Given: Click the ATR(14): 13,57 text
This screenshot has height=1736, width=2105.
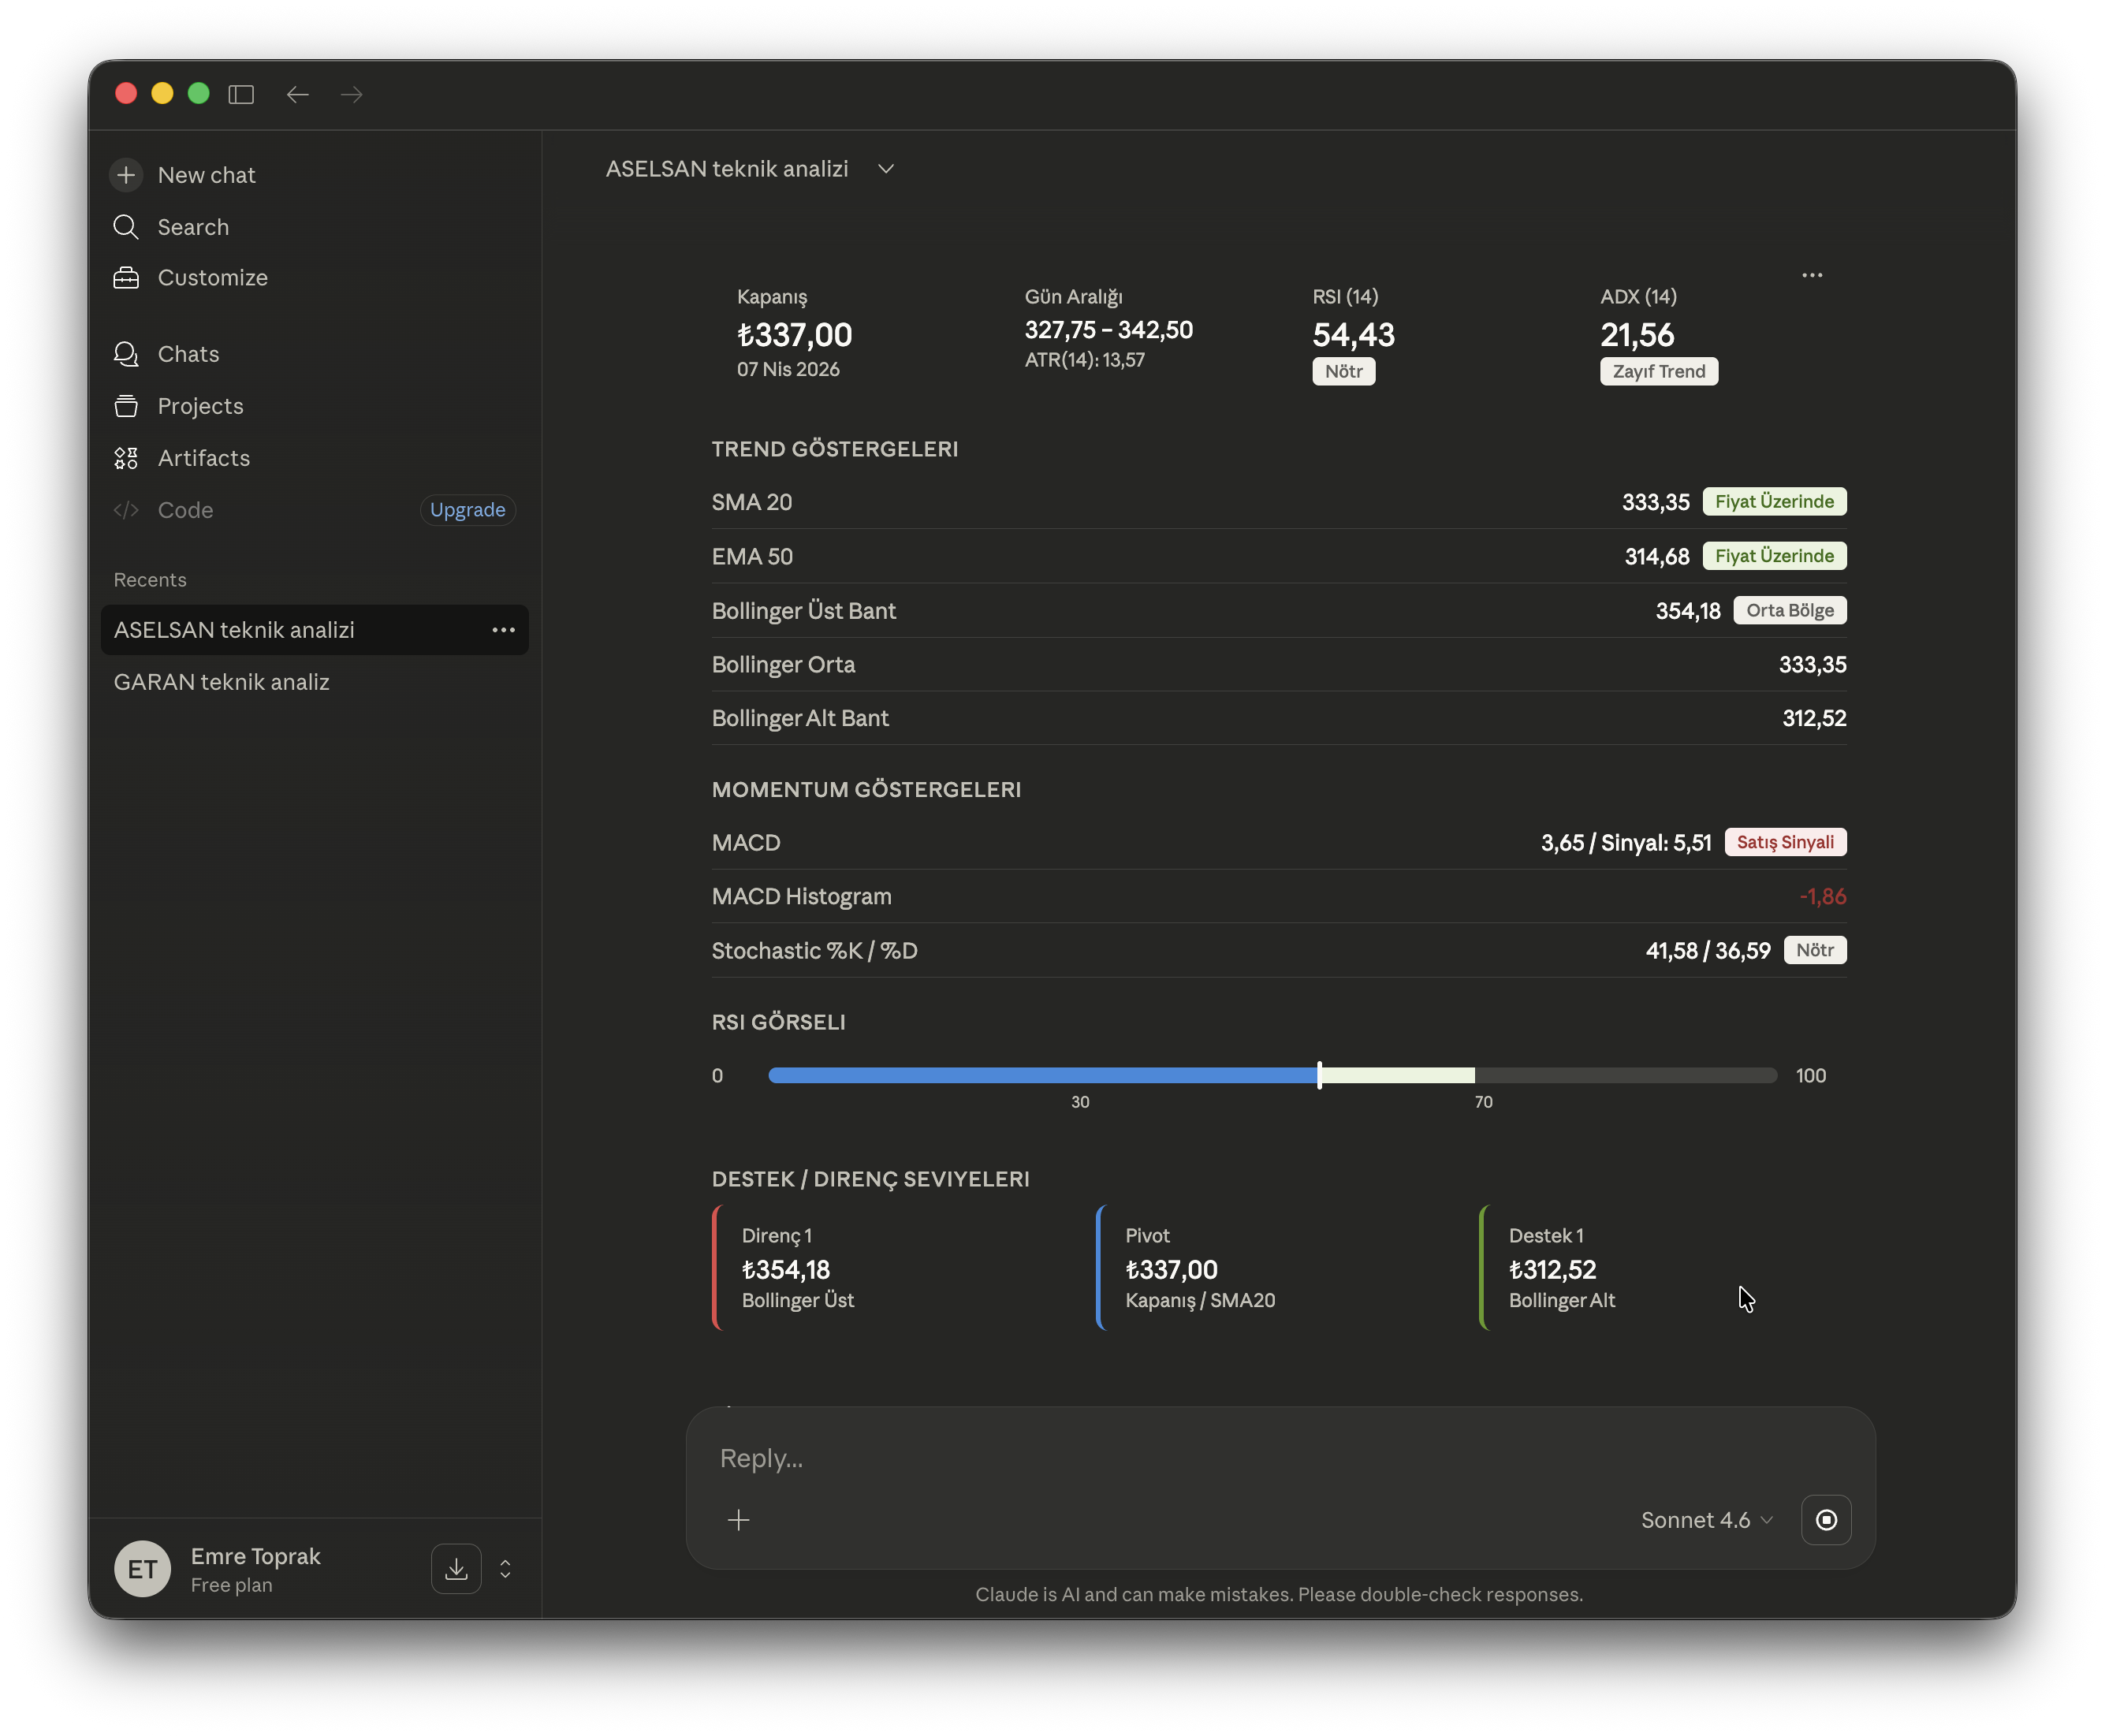Looking at the screenshot, I should pos(1084,360).
